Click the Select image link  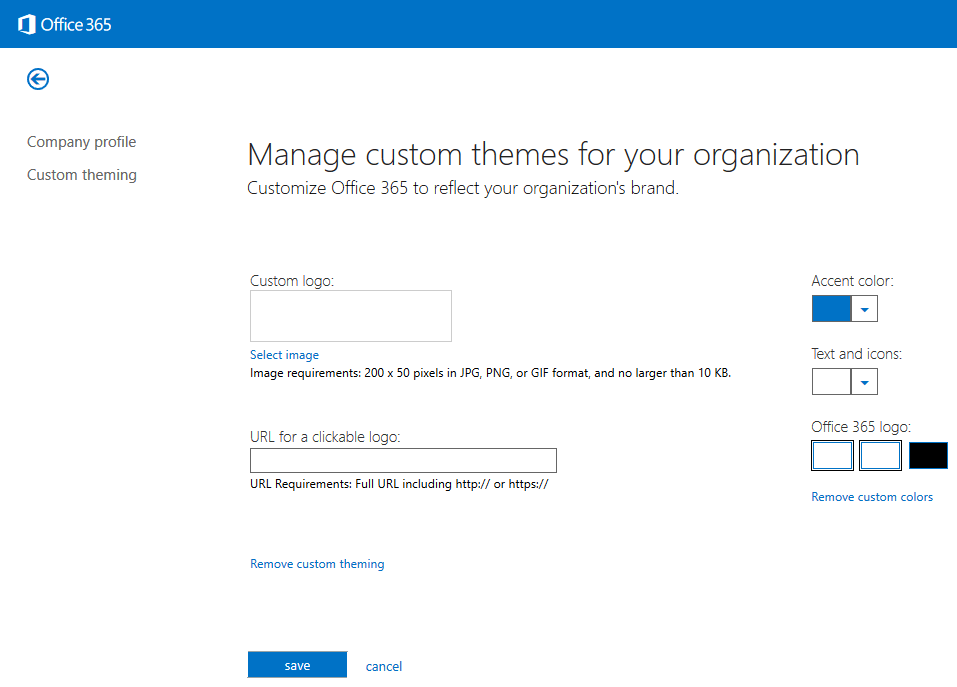[284, 354]
